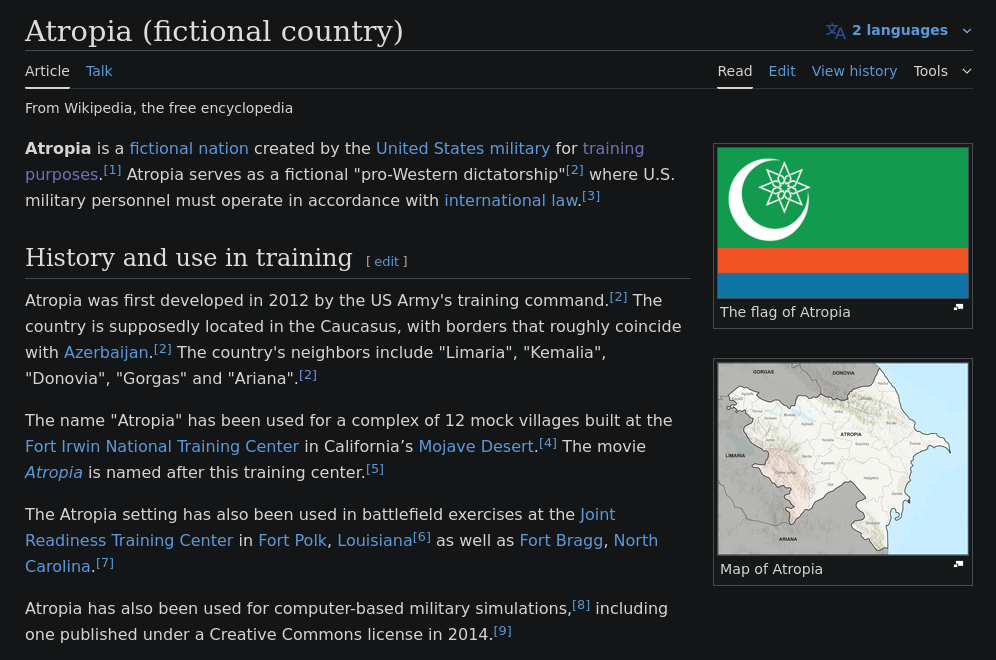Screen dimensions: 996x660
Task: Select the Article tab
Action: [47, 71]
